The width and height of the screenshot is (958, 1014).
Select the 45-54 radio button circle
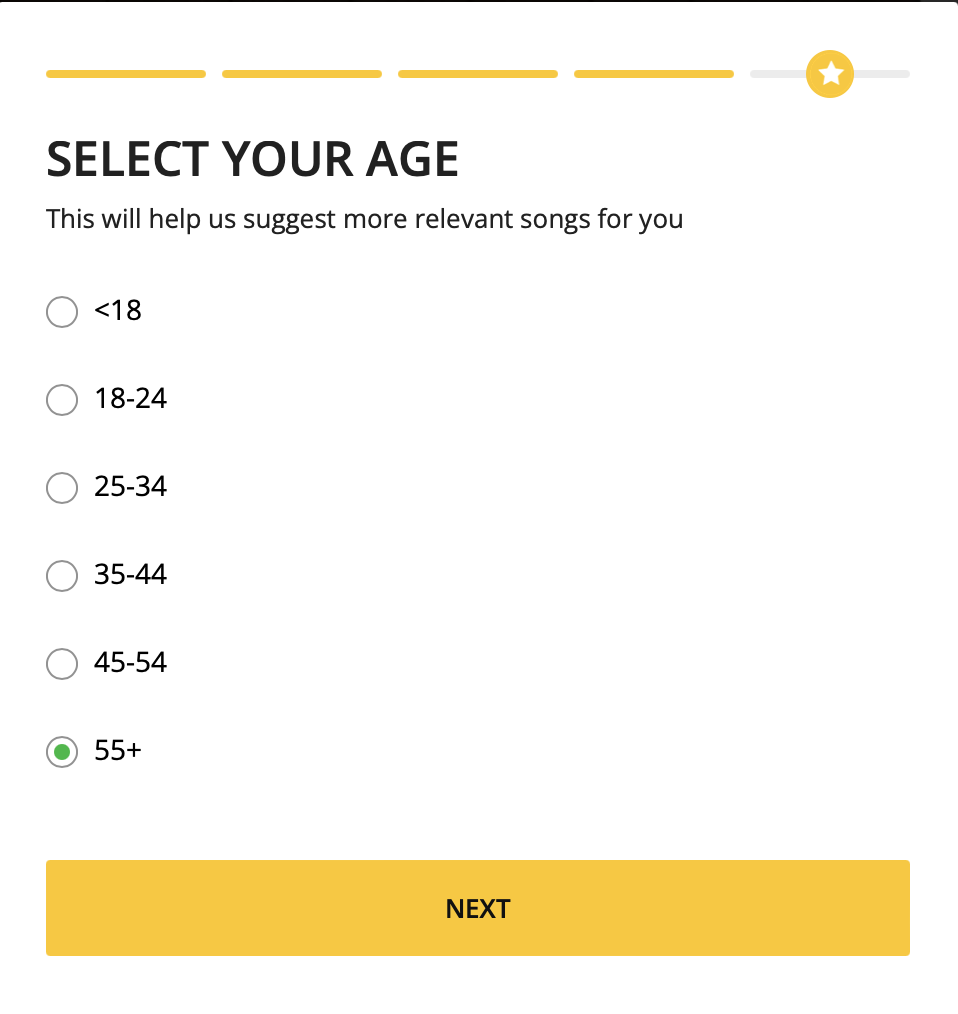tap(62, 664)
